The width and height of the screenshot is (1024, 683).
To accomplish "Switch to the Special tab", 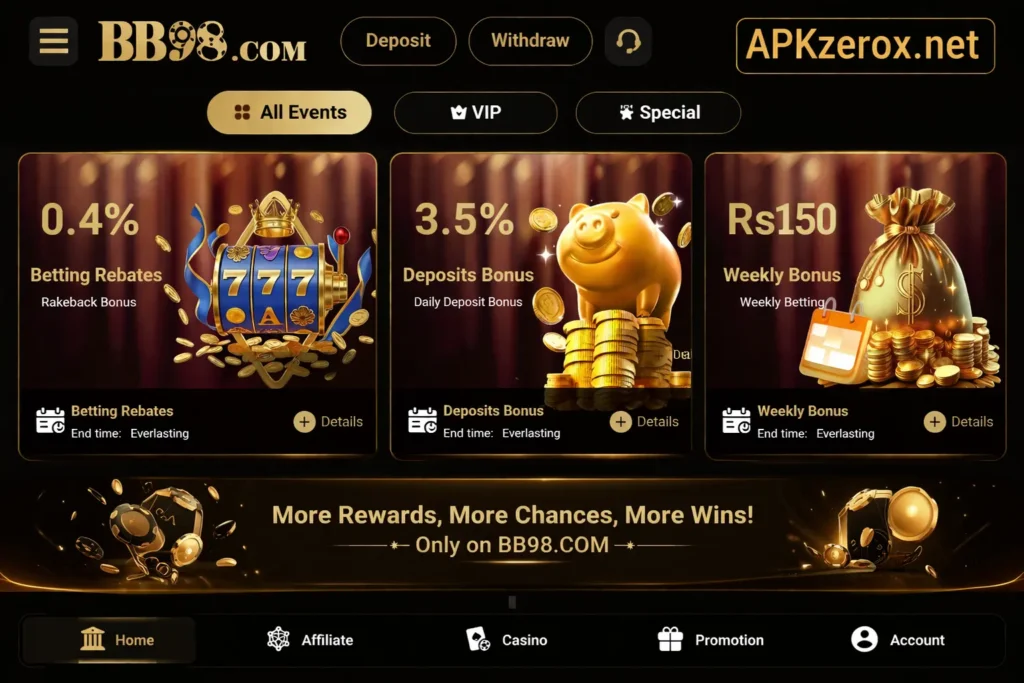I will [x=658, y=112].
